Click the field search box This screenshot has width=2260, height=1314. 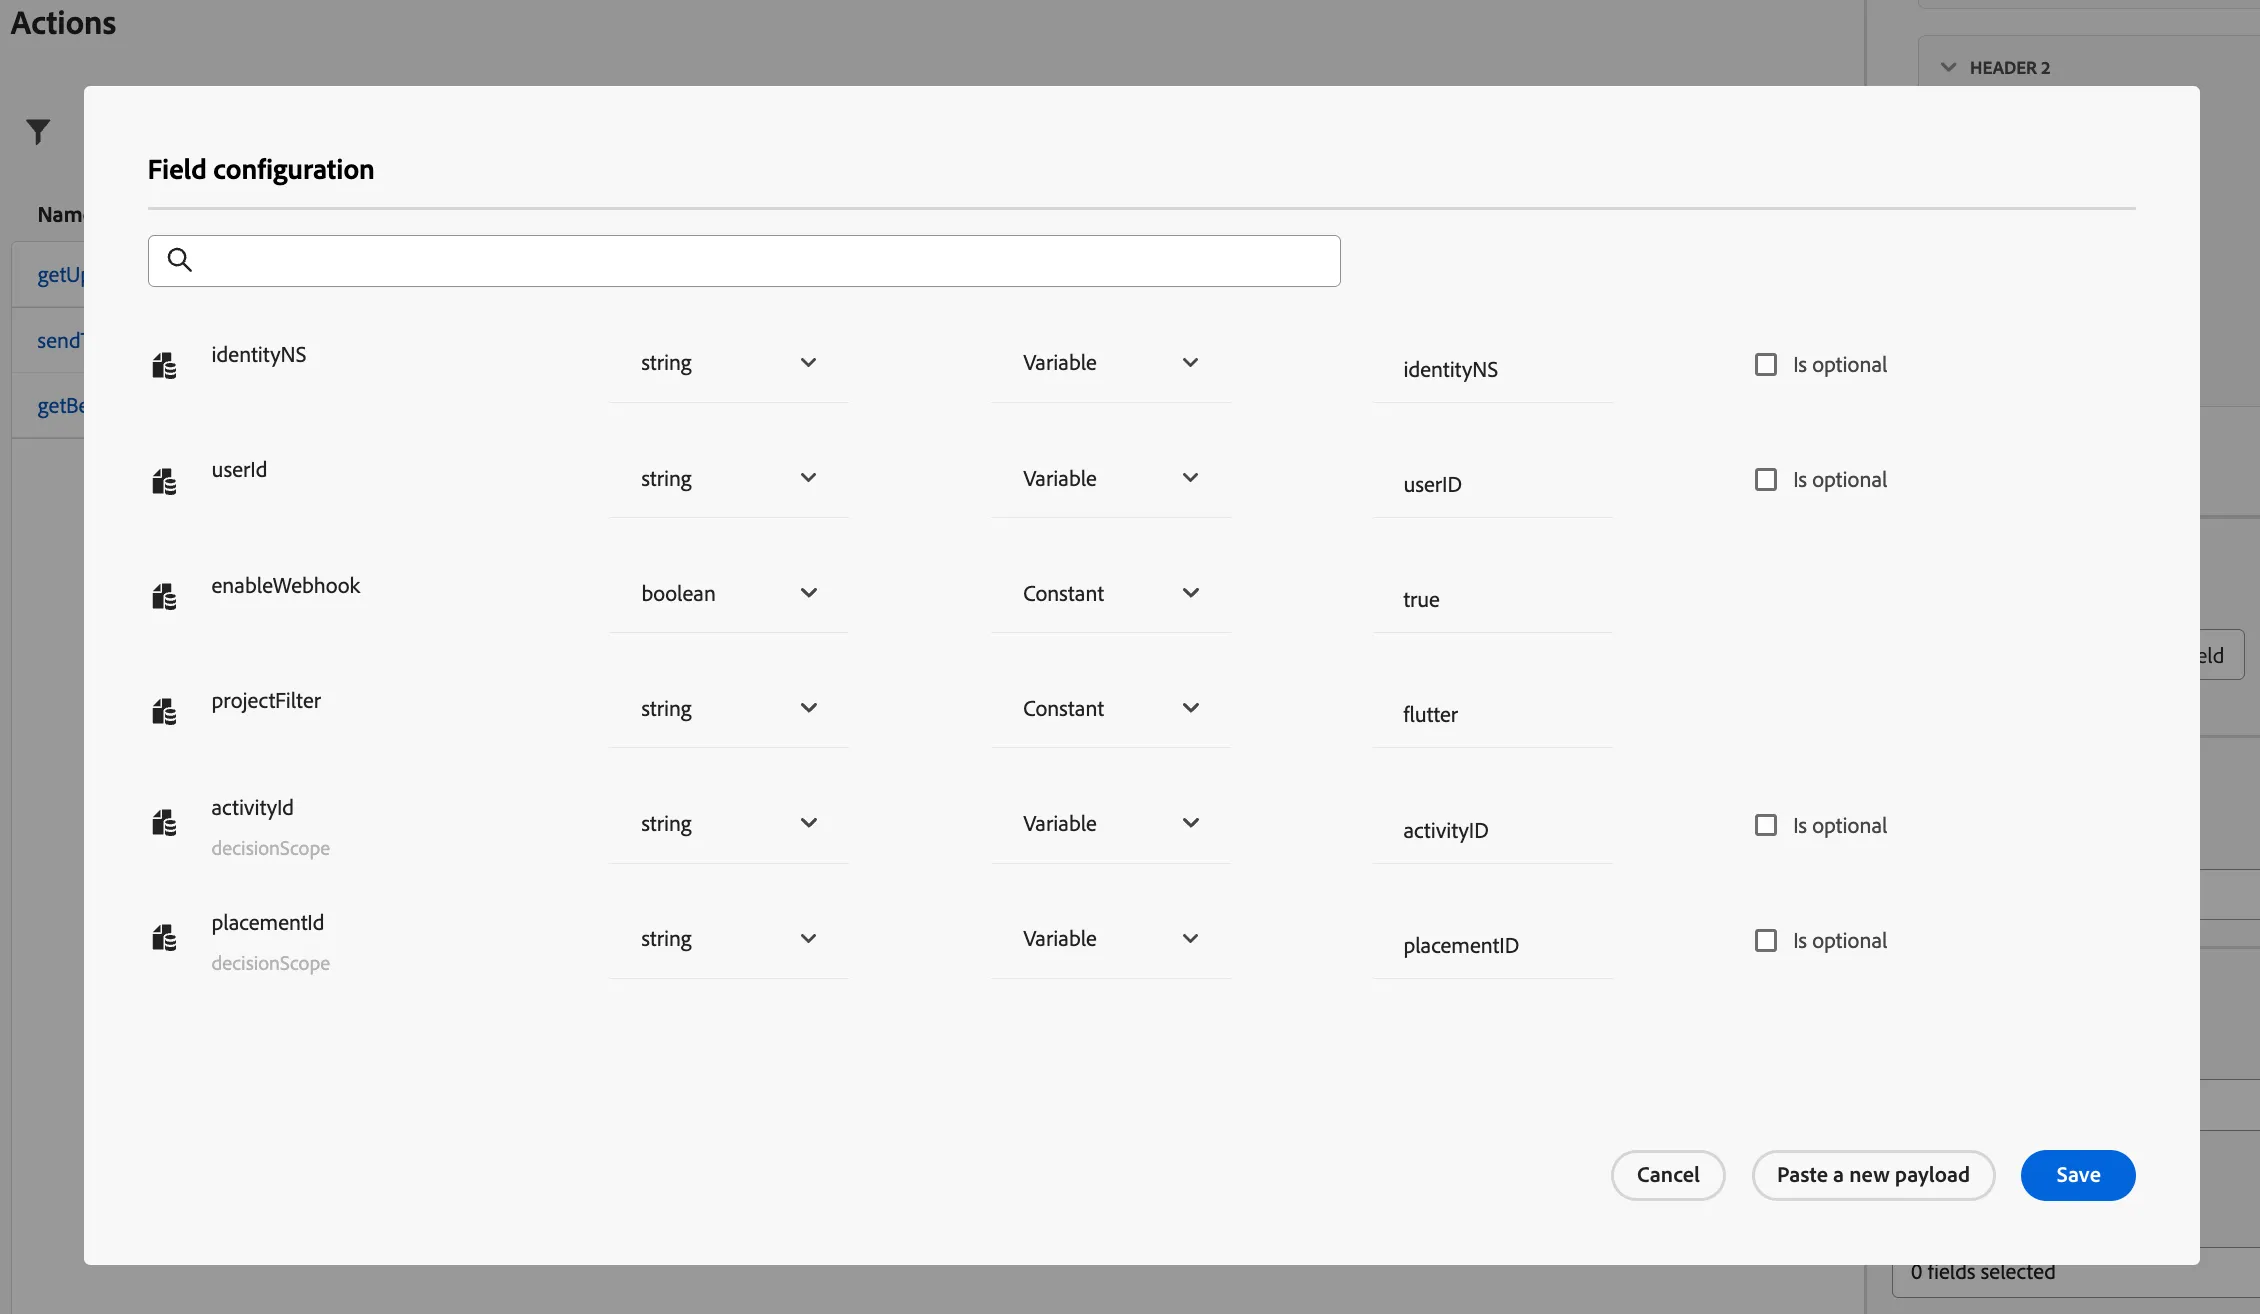tap(744, 261)
